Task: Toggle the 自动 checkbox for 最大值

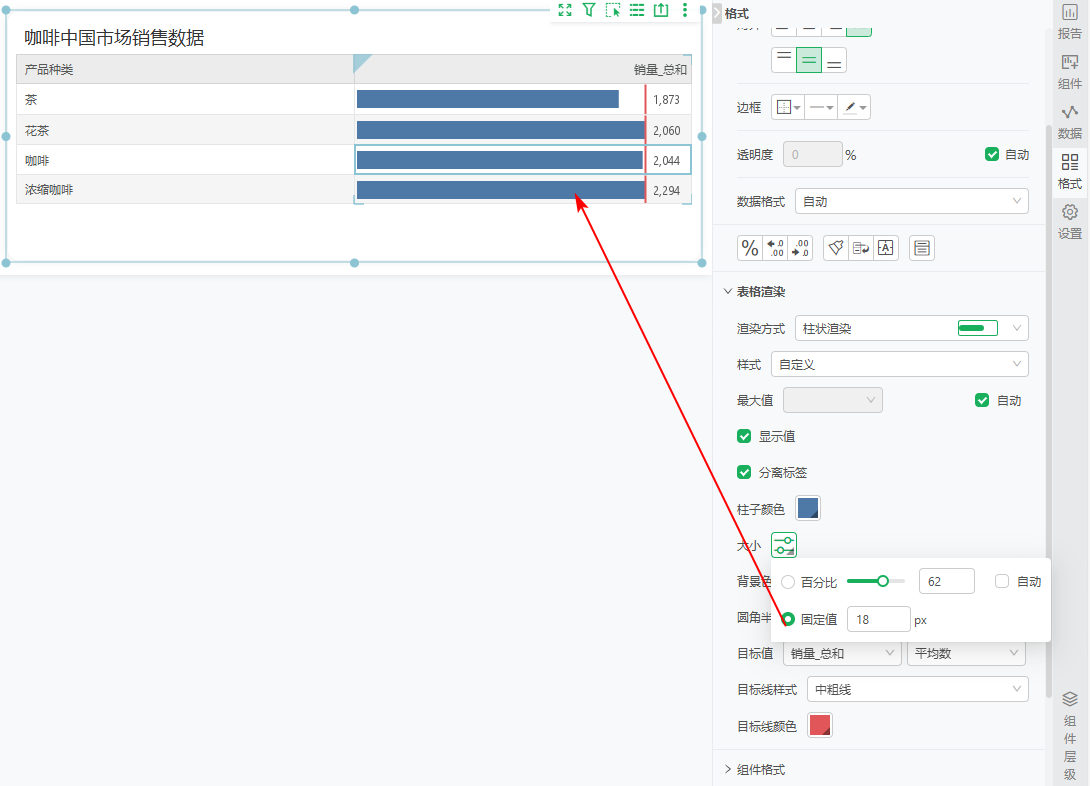Action: [x=982, y=400]
